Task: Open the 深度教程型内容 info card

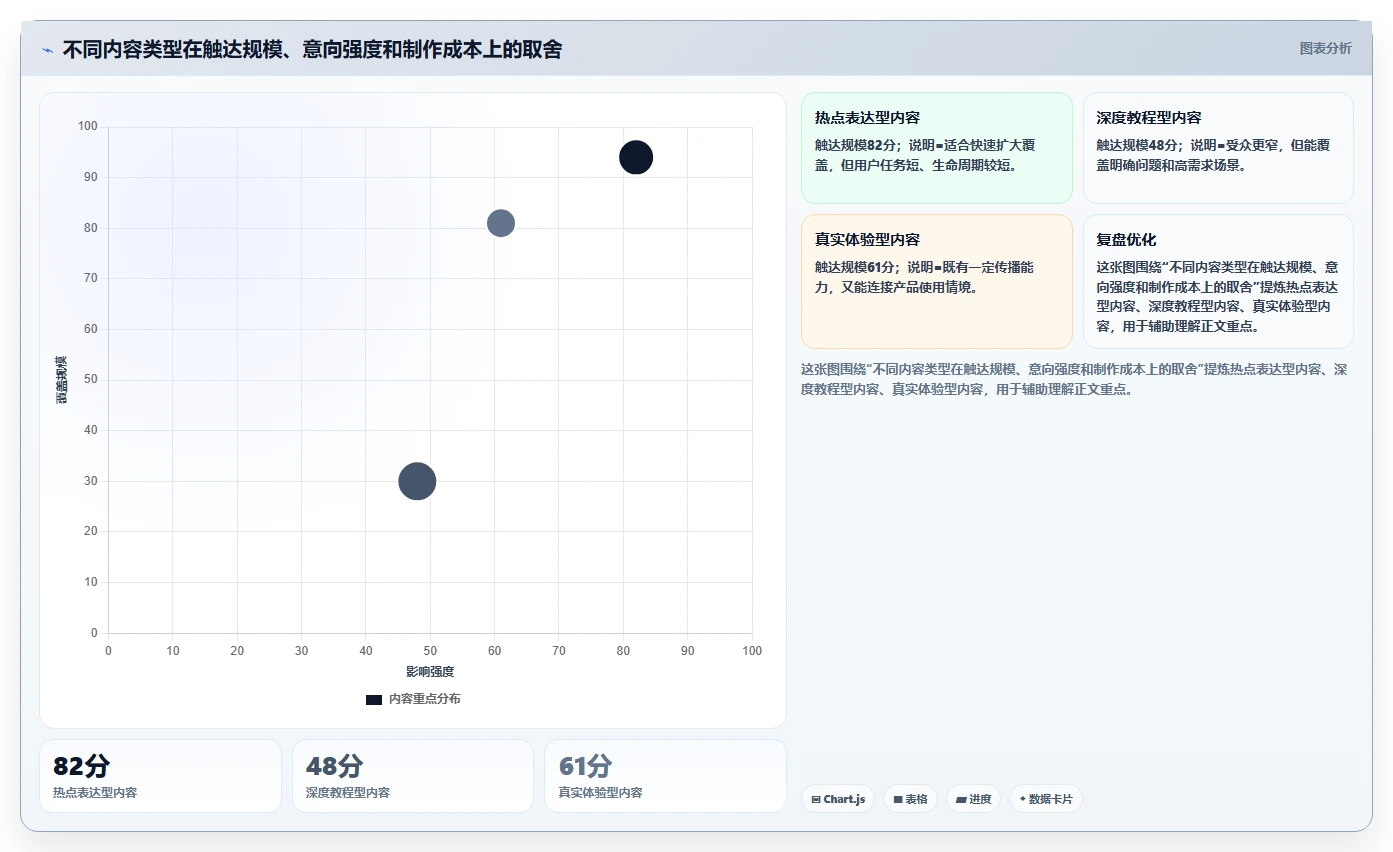Action: (x=1218, y=148)
